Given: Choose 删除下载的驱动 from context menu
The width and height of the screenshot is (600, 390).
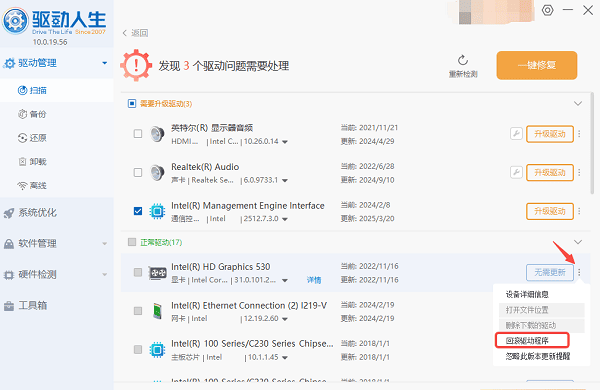Looking at the screenshot, I should click(x=541, y=325).
